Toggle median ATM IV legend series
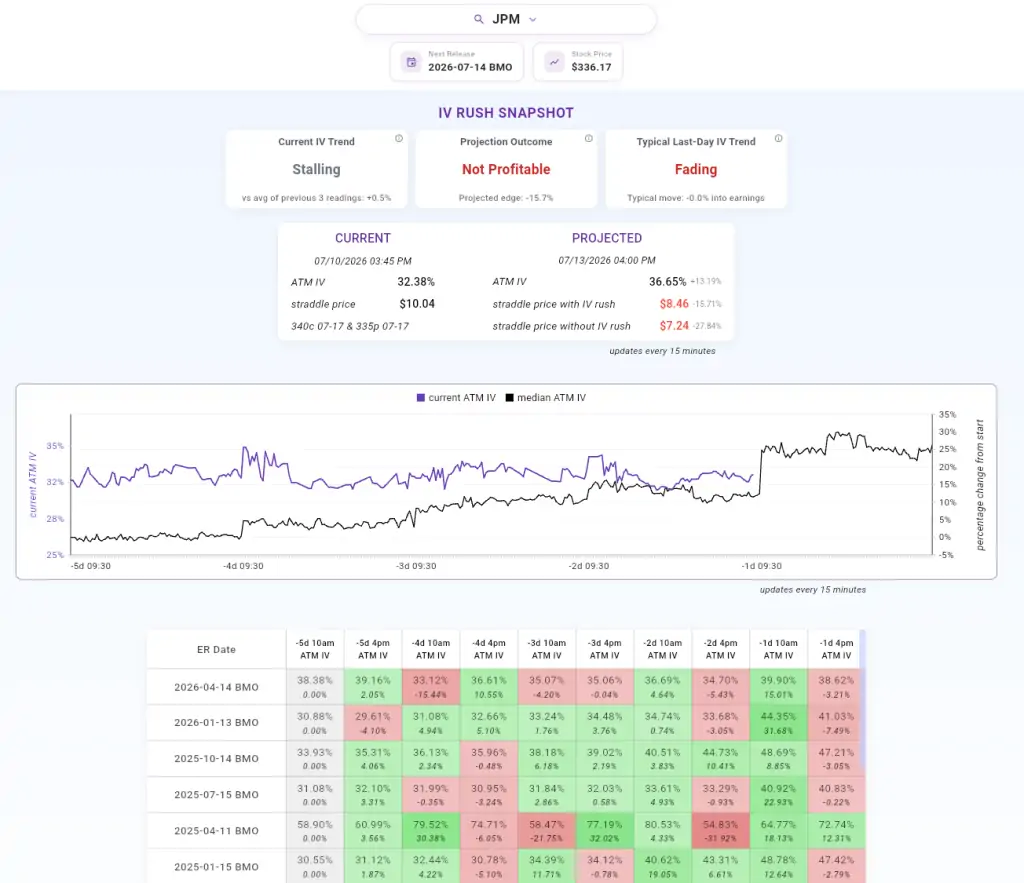Screen dimensions: 1024x883 (x=546, y=398)
